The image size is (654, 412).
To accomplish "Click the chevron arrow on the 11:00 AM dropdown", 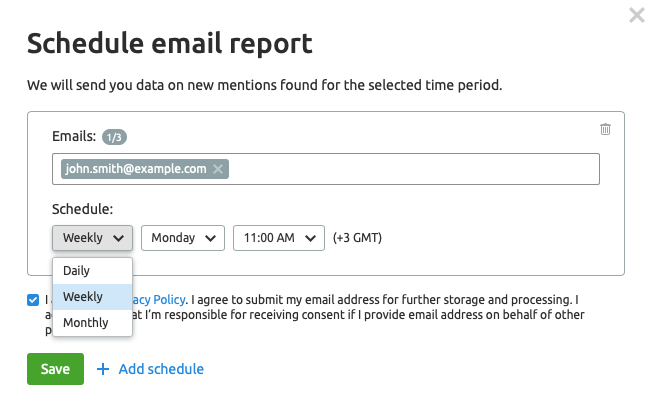I will 310,238.
